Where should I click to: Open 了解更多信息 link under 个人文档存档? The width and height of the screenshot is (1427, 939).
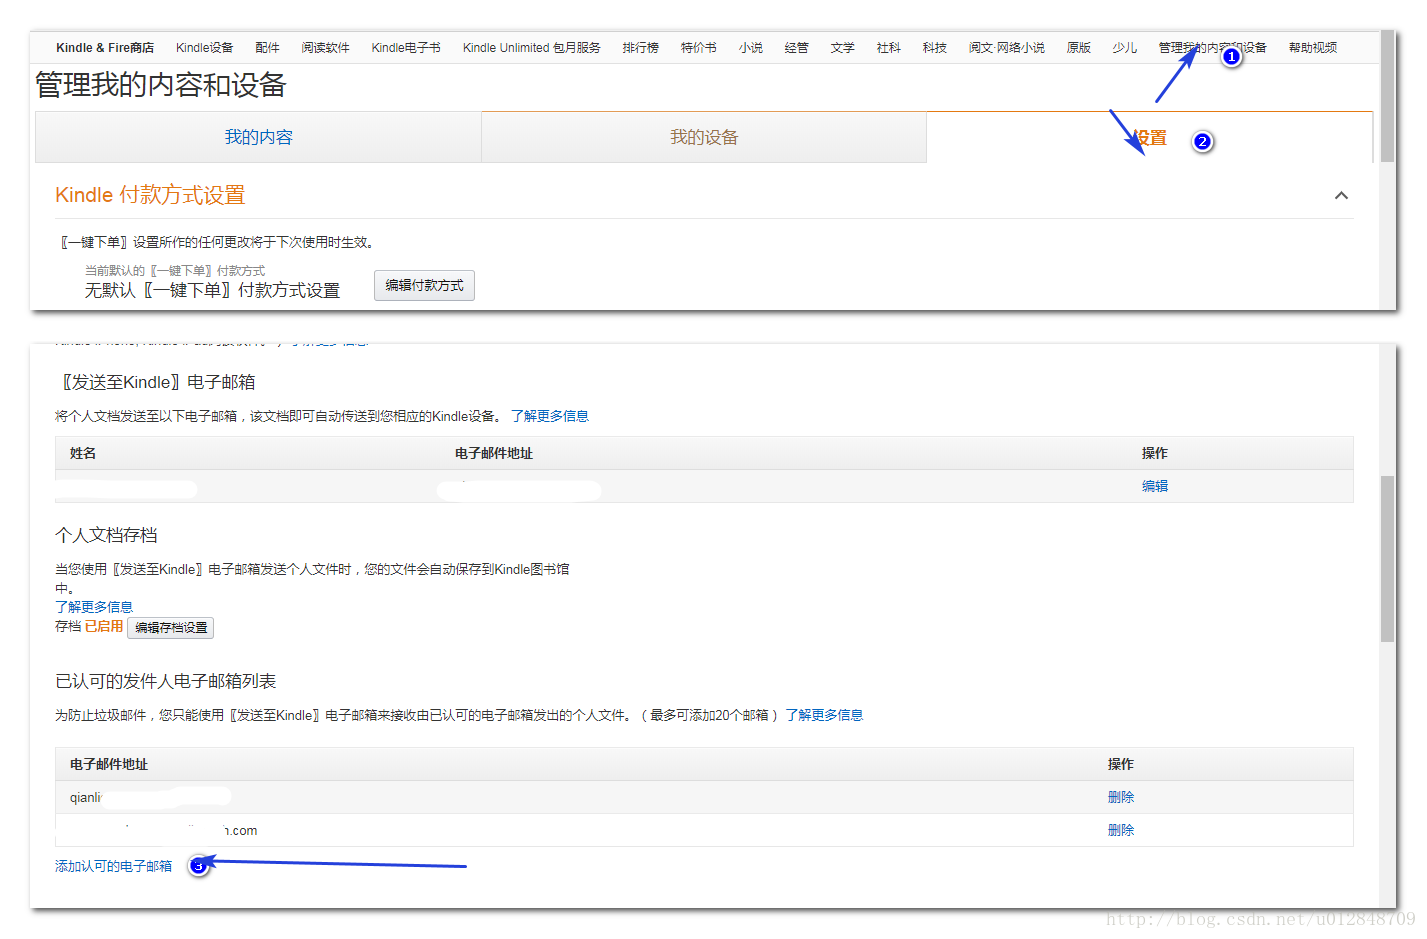(x=94, y=607)
